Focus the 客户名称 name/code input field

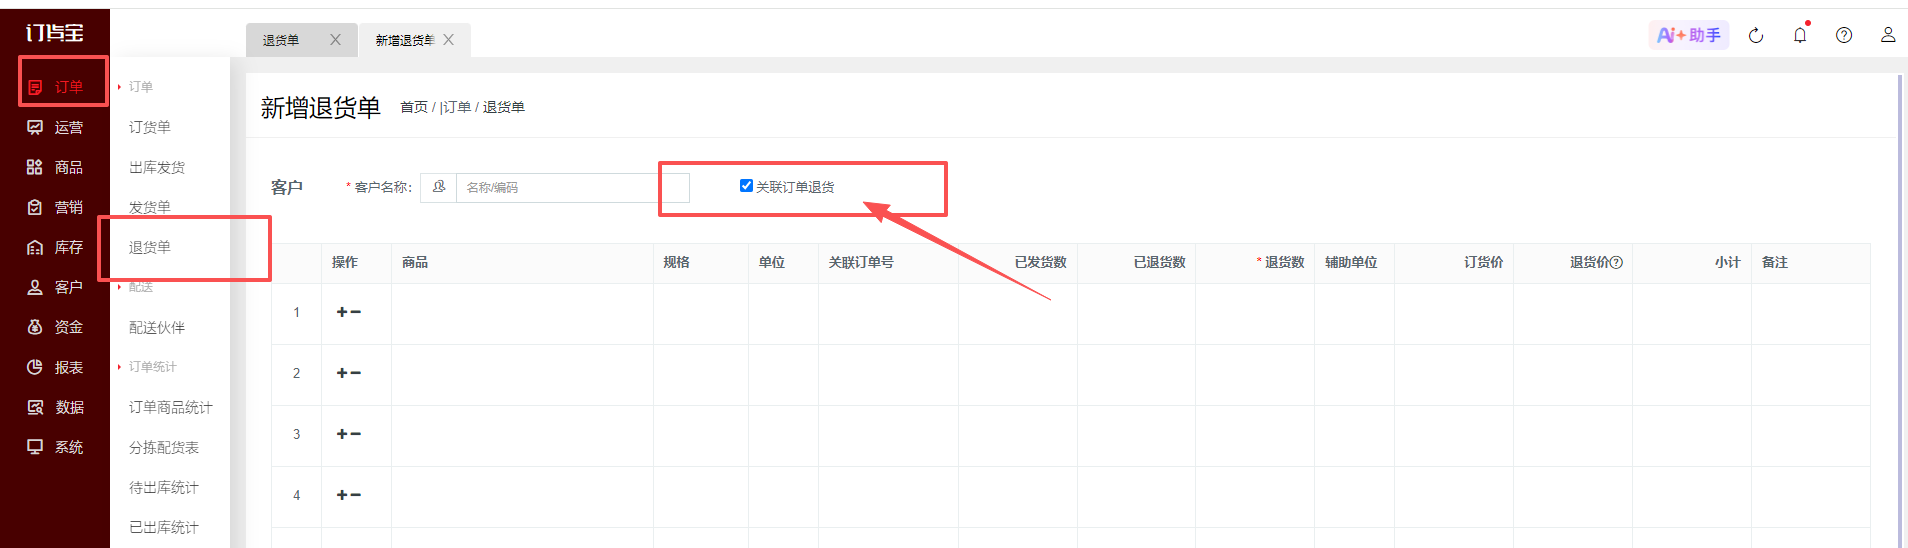tap(573, 187)
